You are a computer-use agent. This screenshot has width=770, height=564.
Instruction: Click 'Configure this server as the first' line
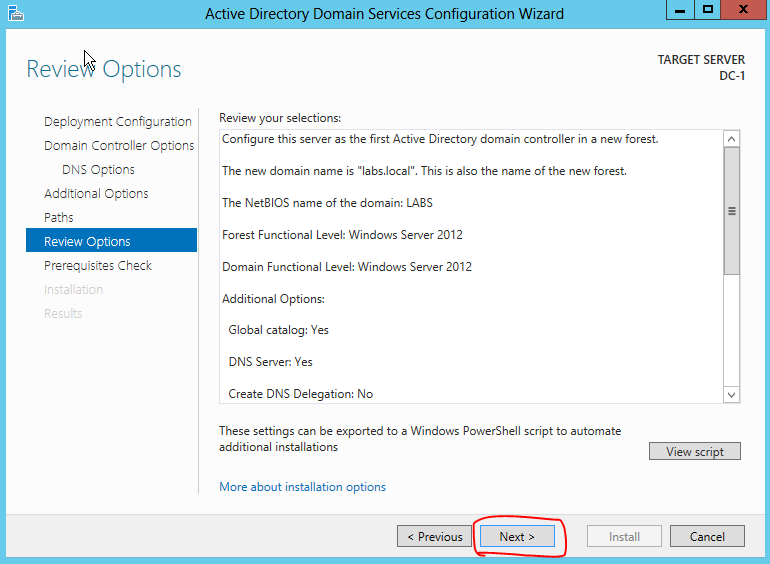440,139
